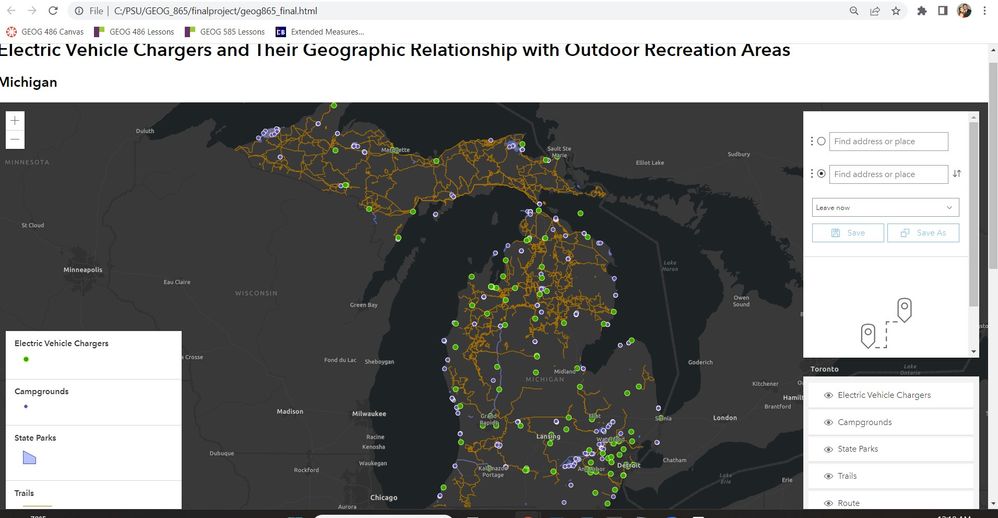This screenshot has height=518, width=998.
Task: Reverse route stops order arrows
Action: click(x=957, y=174)
